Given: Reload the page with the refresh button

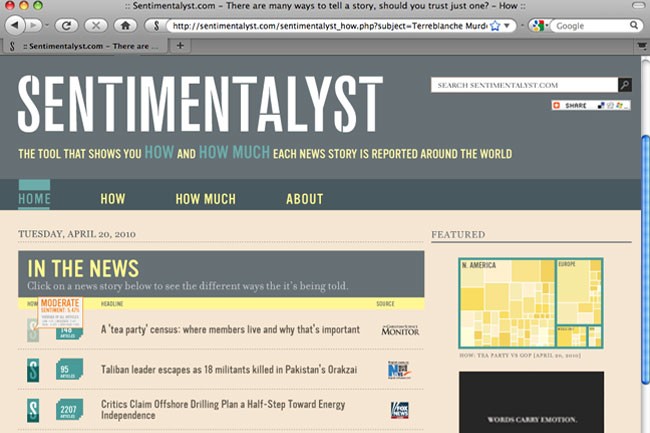Looking at the screenshot, I should point(66,26).
